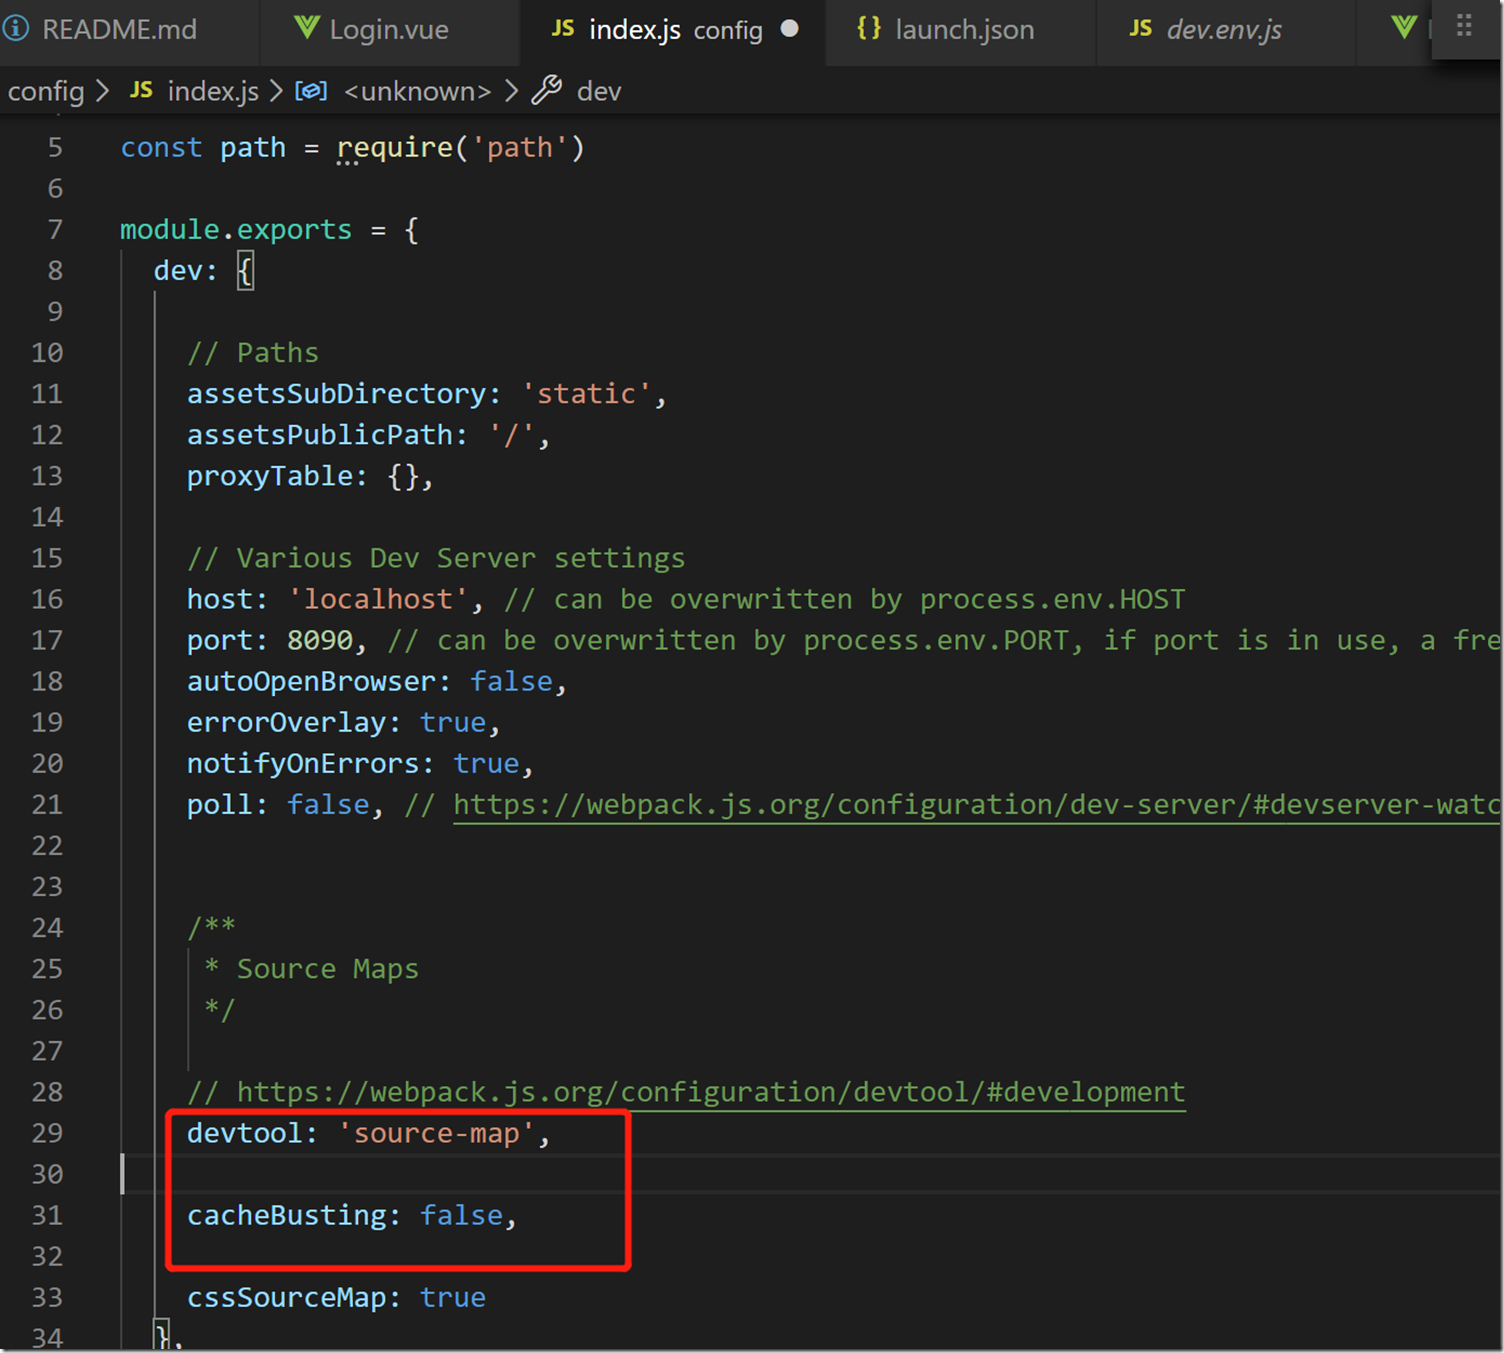The width and height of the screenshot is (1504, 1353).
Task: Select the index.js config tab
Action: click(x=674, y=30)
